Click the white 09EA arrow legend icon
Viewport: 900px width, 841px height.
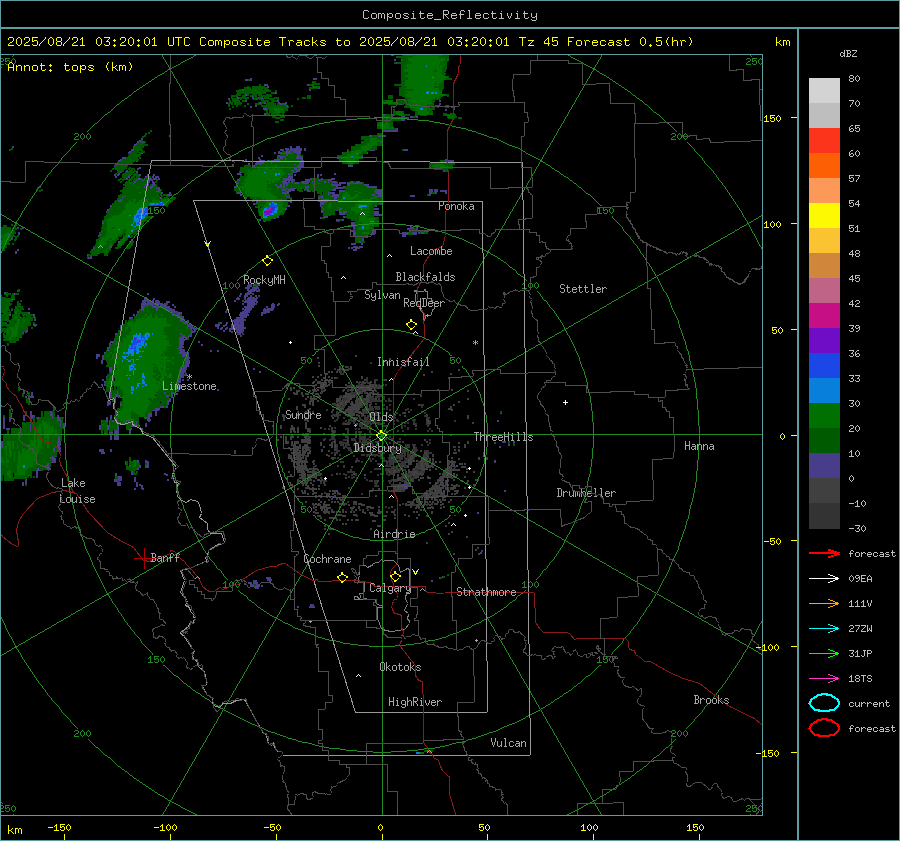point(824,578)
